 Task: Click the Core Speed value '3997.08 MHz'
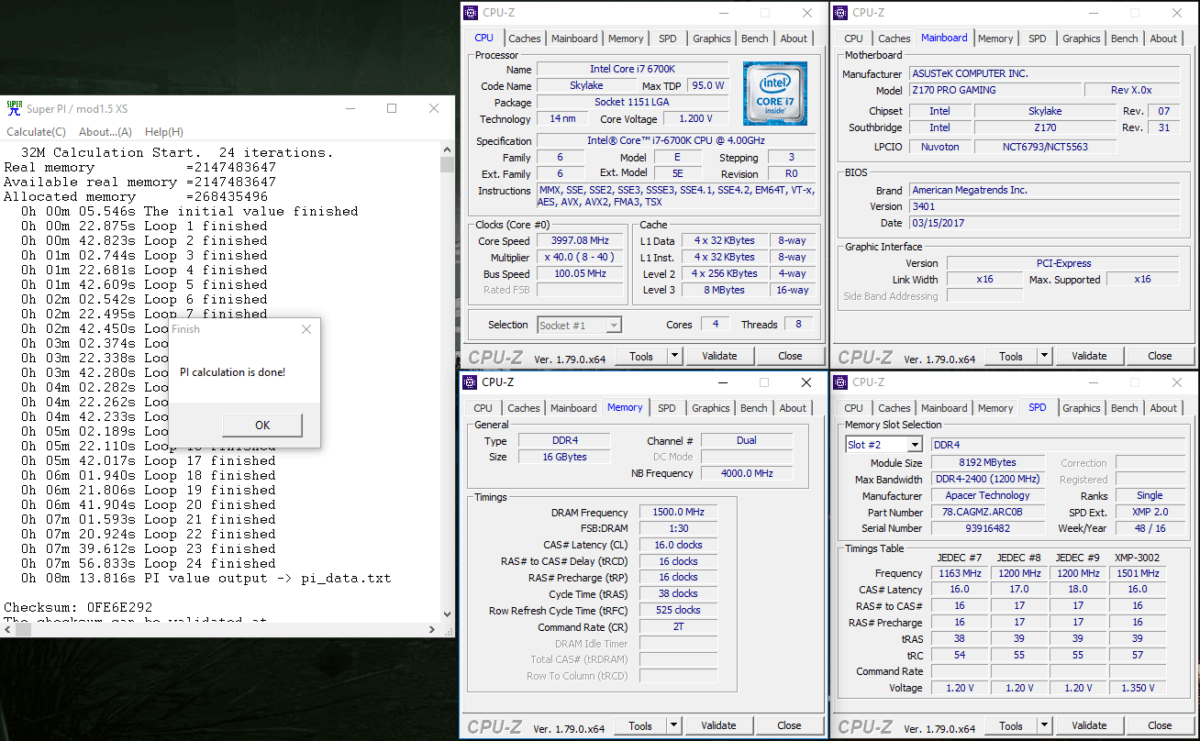[580, 241]
